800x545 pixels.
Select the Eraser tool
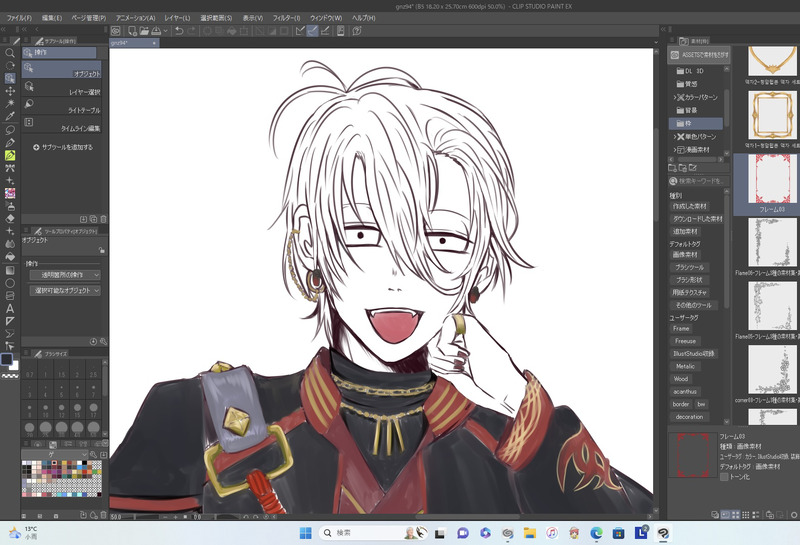(10, 218)
